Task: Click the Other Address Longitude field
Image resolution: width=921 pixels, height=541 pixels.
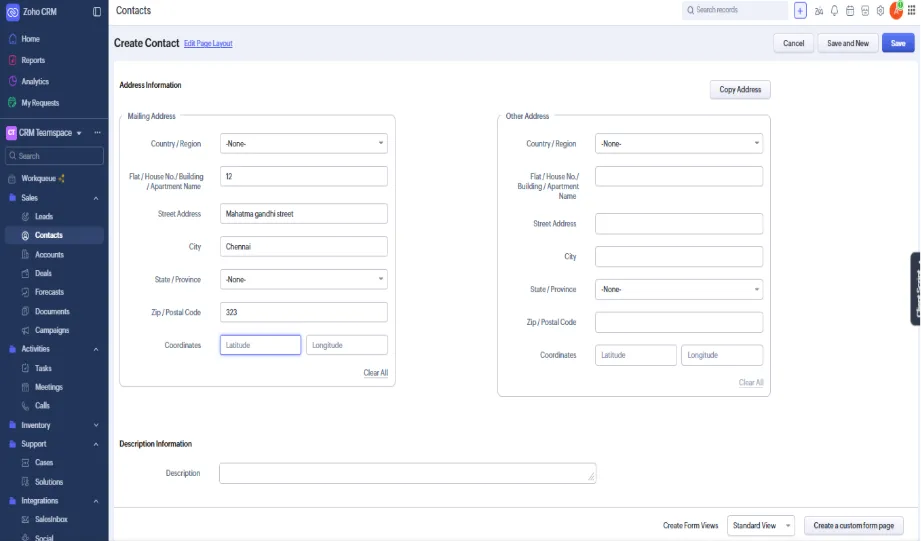Action: (722, 355)
